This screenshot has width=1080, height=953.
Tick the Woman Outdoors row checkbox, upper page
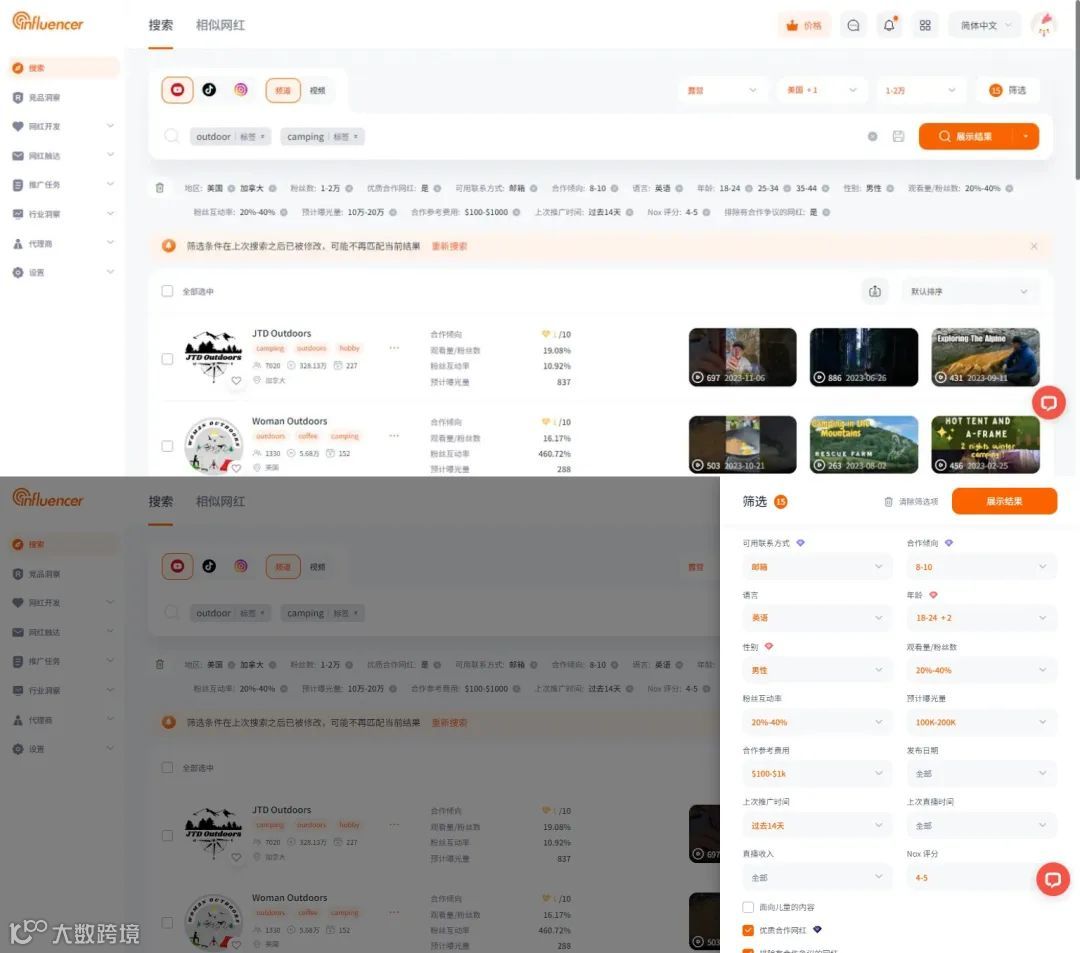(x=167, y=446)
